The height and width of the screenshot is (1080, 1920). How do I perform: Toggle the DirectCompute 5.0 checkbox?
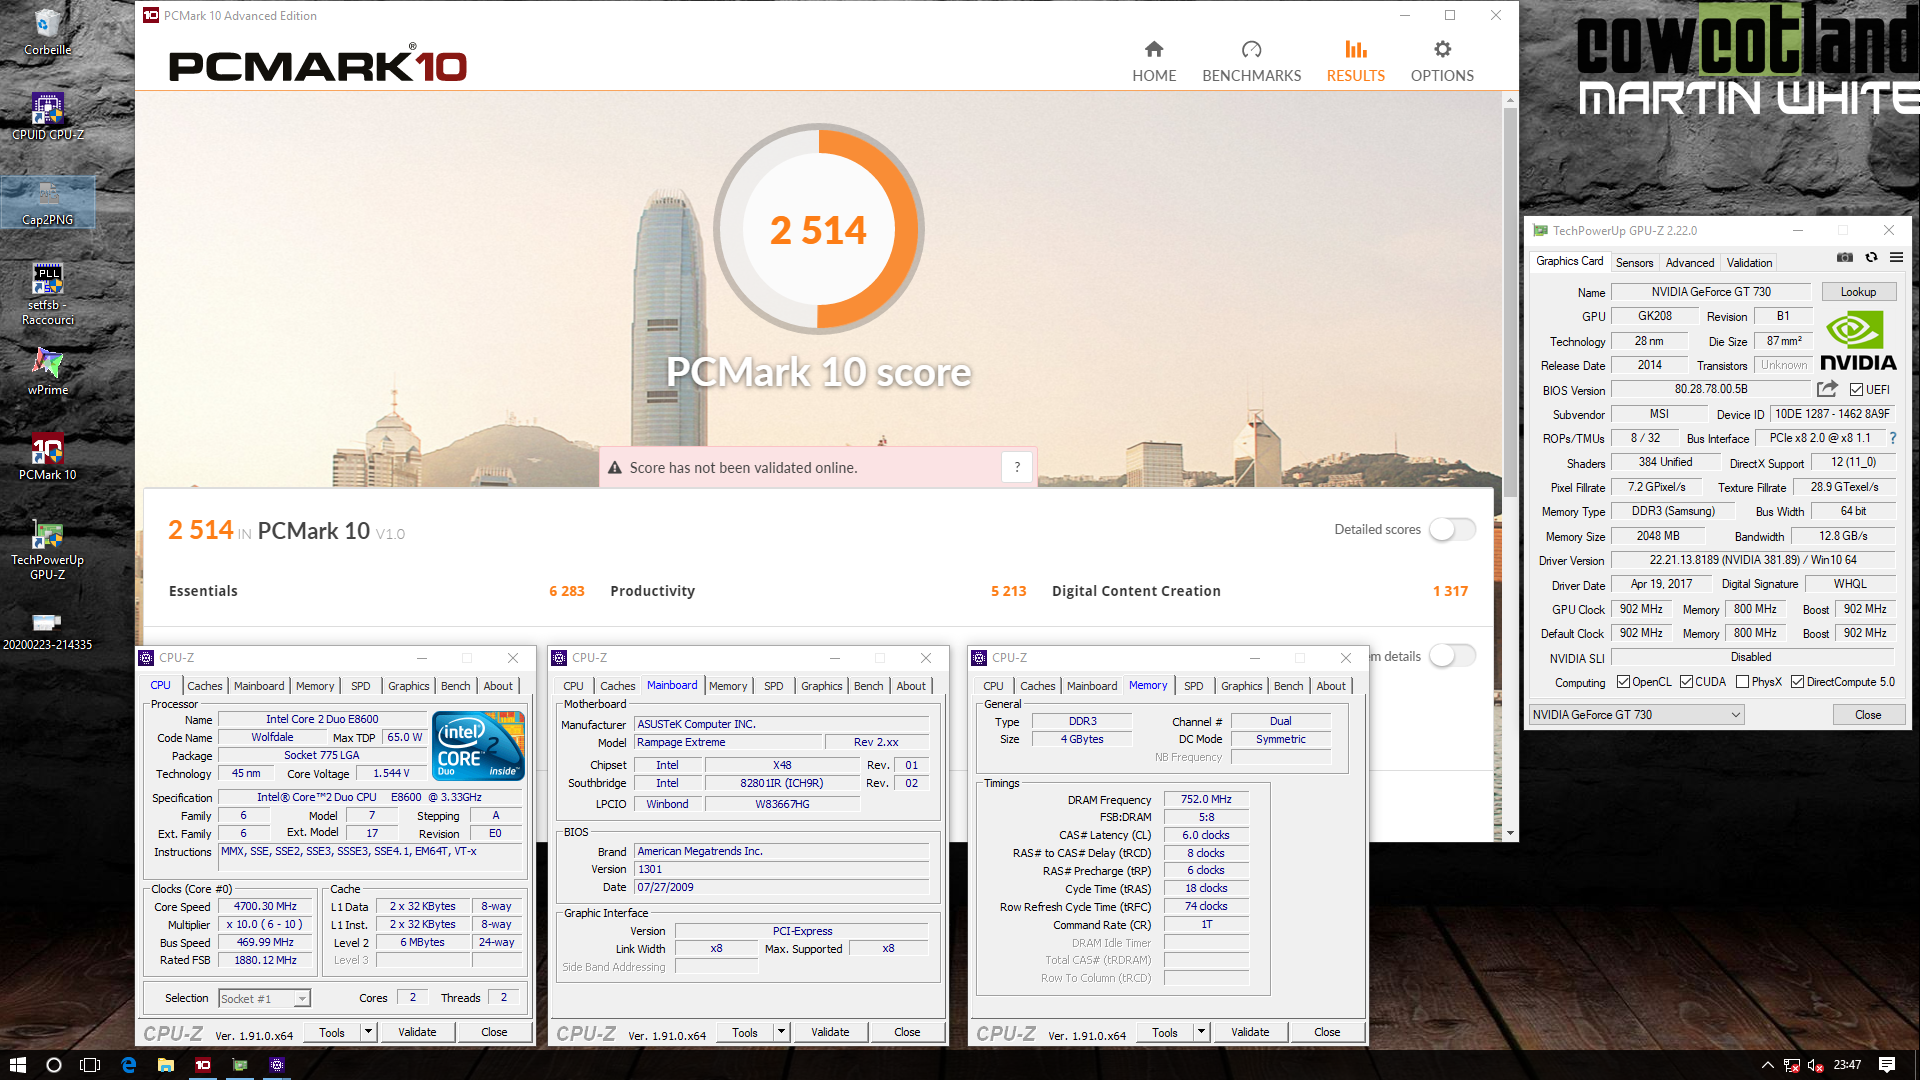tap(1797, 682)
